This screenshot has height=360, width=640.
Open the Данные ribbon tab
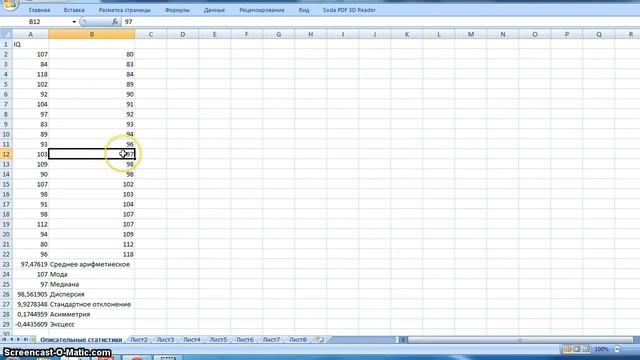(214, 10)
